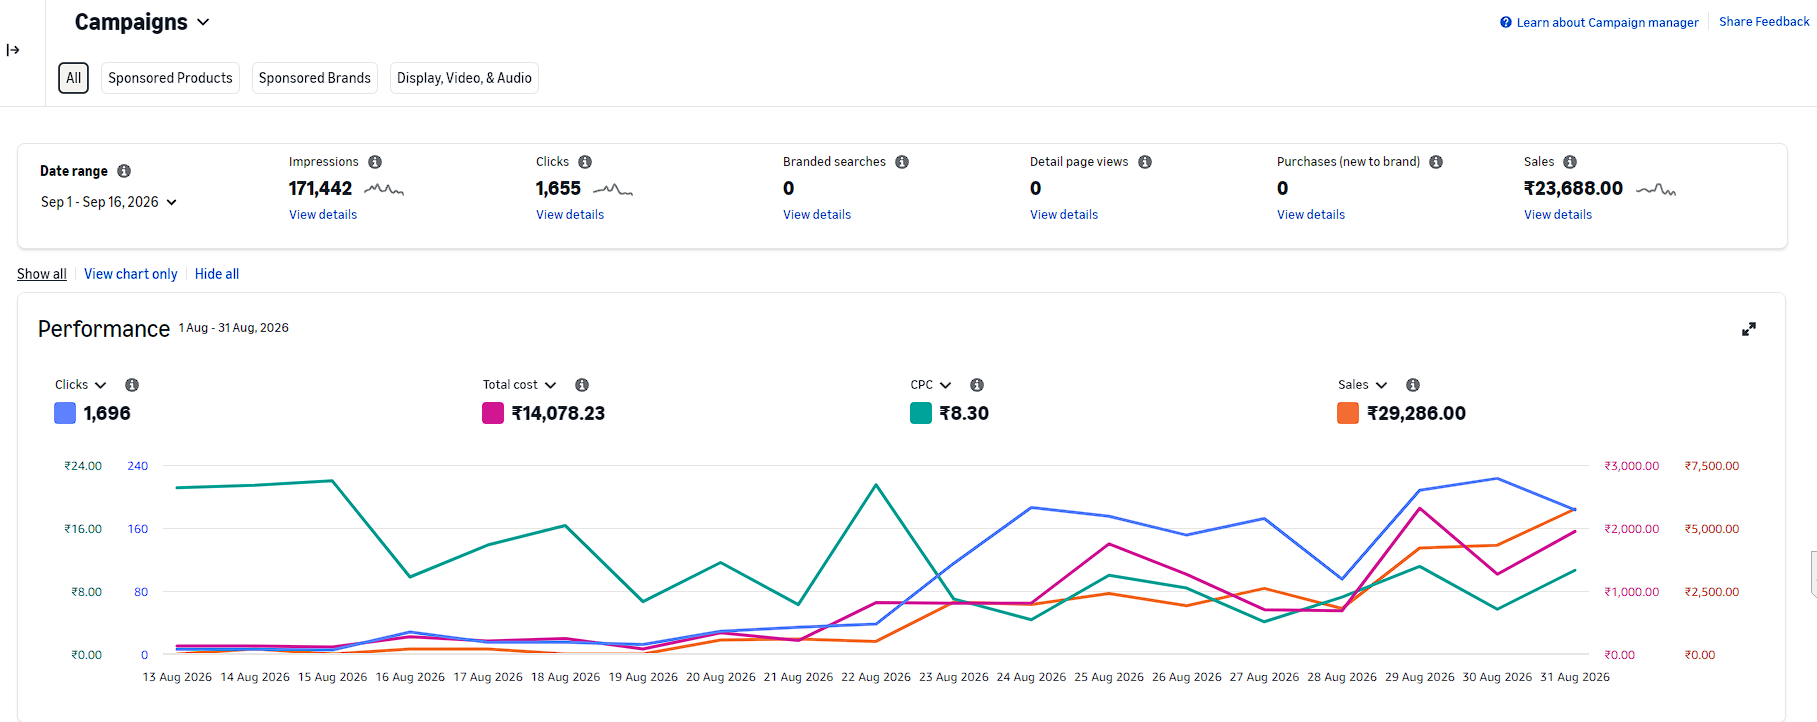
Task: Click the orange Sales color swatch
Action: coord(1348,413)
